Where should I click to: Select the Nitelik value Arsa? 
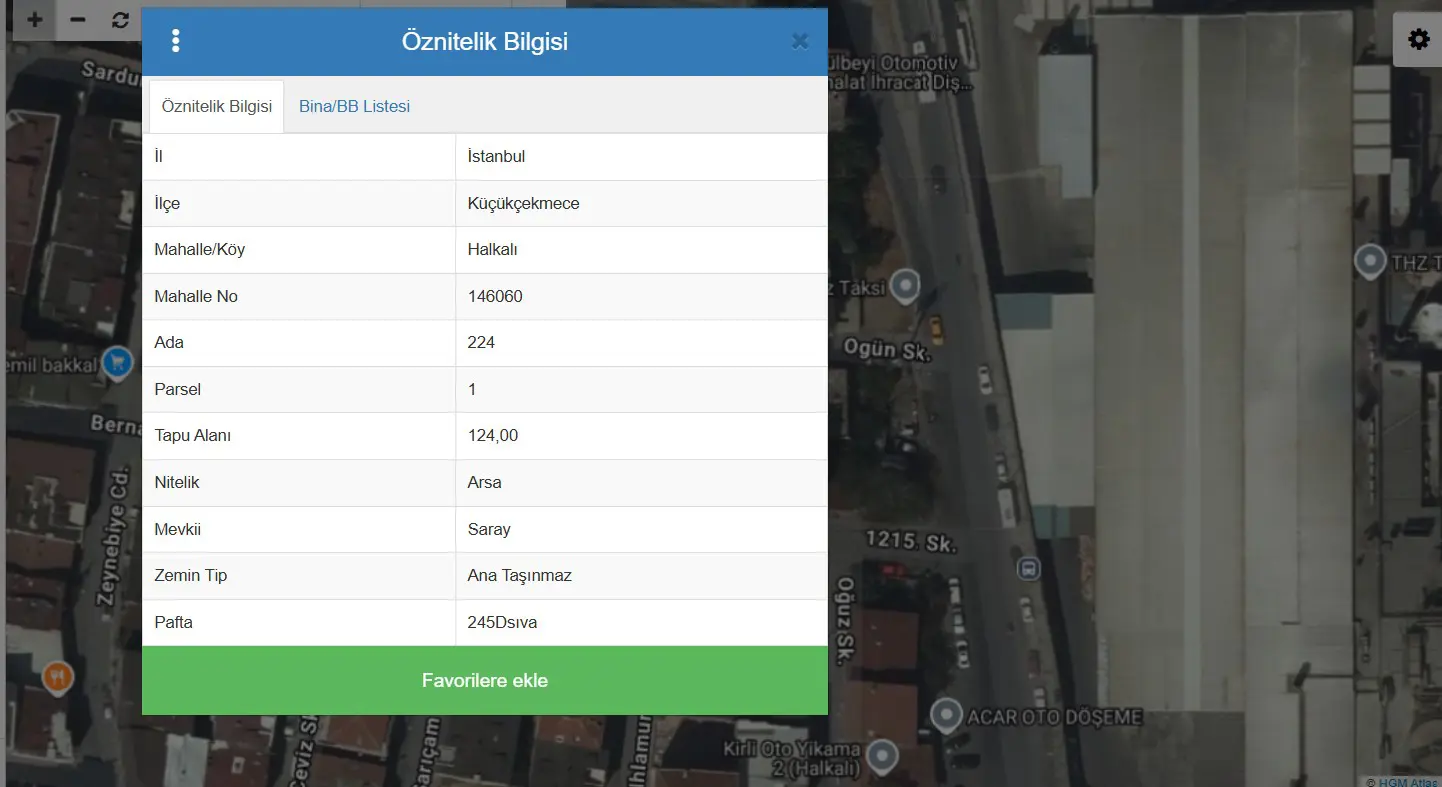641,482
